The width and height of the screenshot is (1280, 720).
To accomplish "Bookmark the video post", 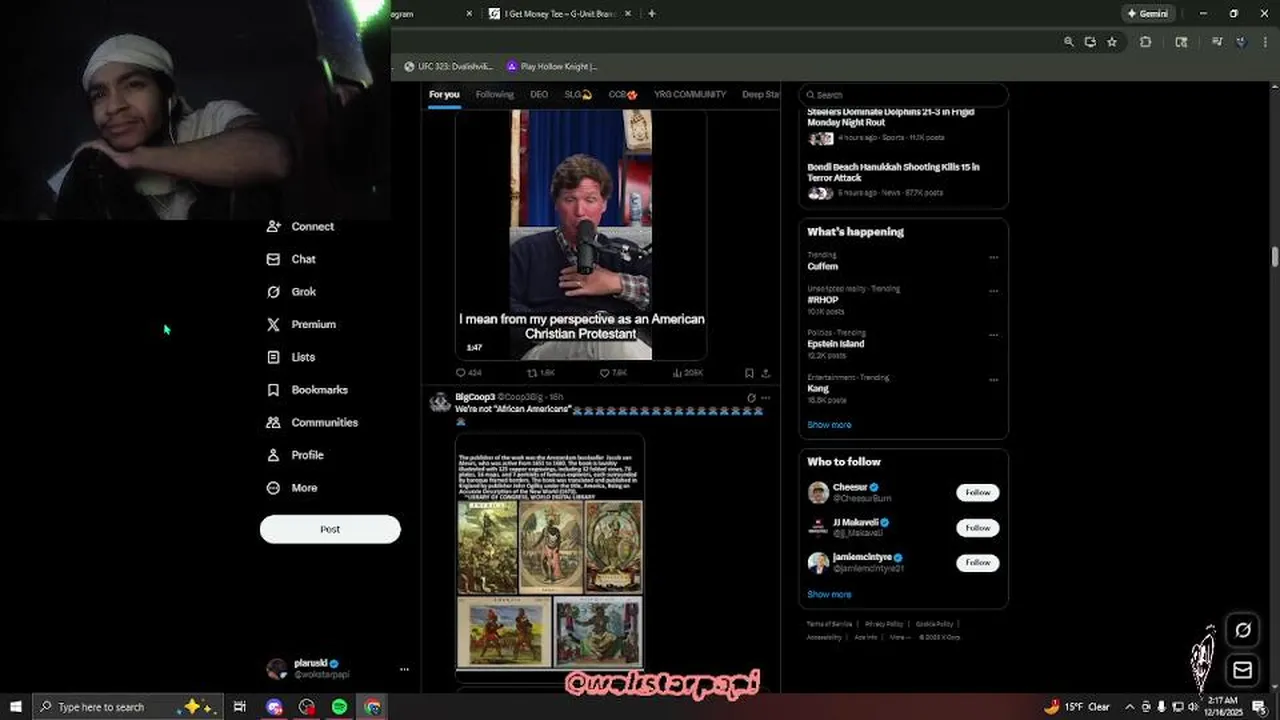I will click(x=749, y=373).
